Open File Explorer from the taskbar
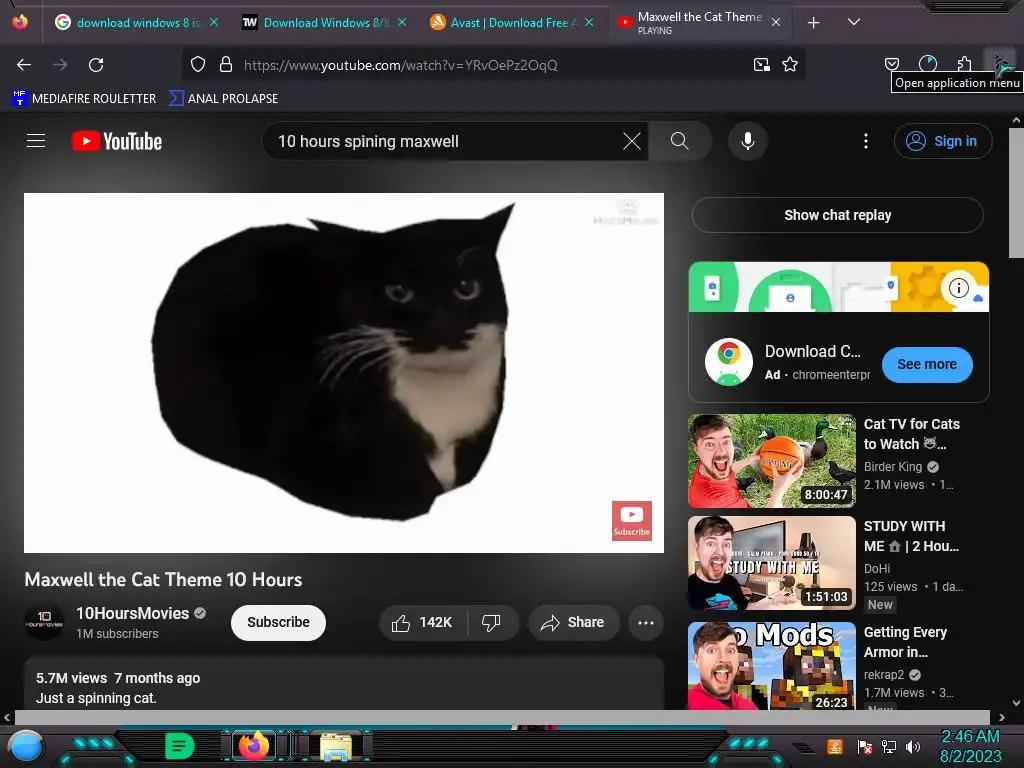Image resolution: width=1024 pixels, height=768 pixels. coord(336,746)
